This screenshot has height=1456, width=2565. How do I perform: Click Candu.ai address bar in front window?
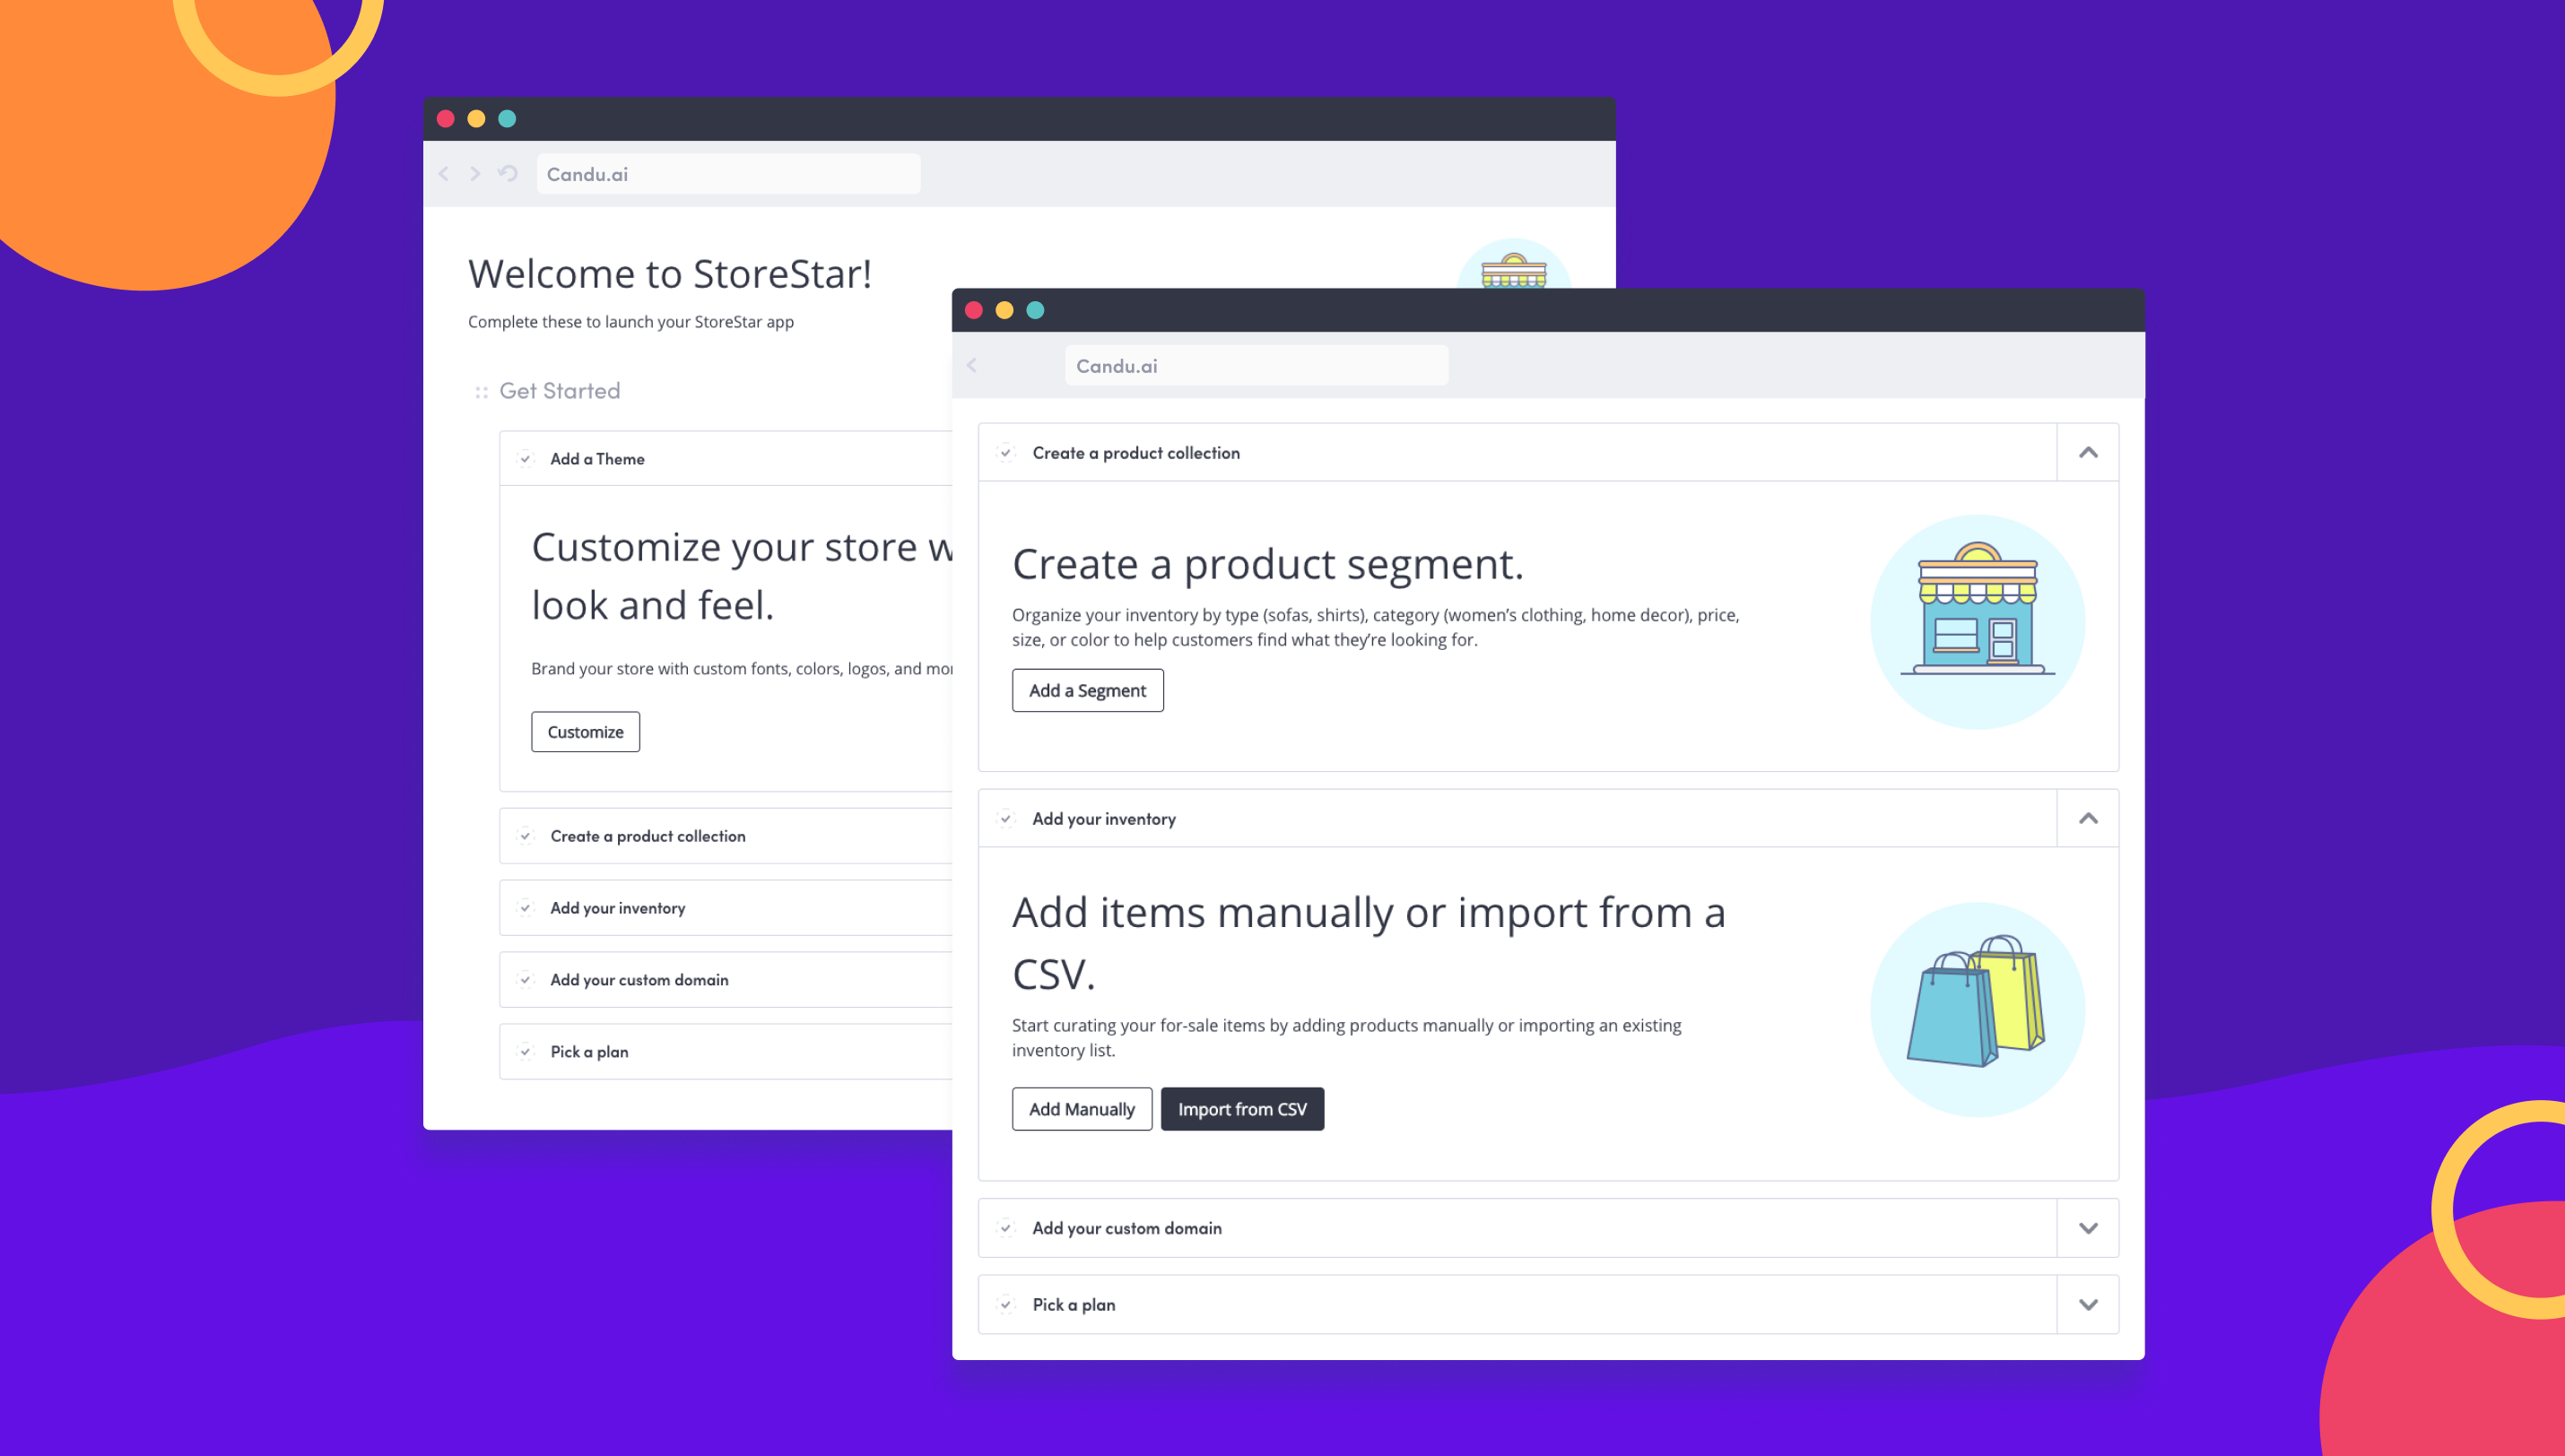click(x=1256, y=366)
